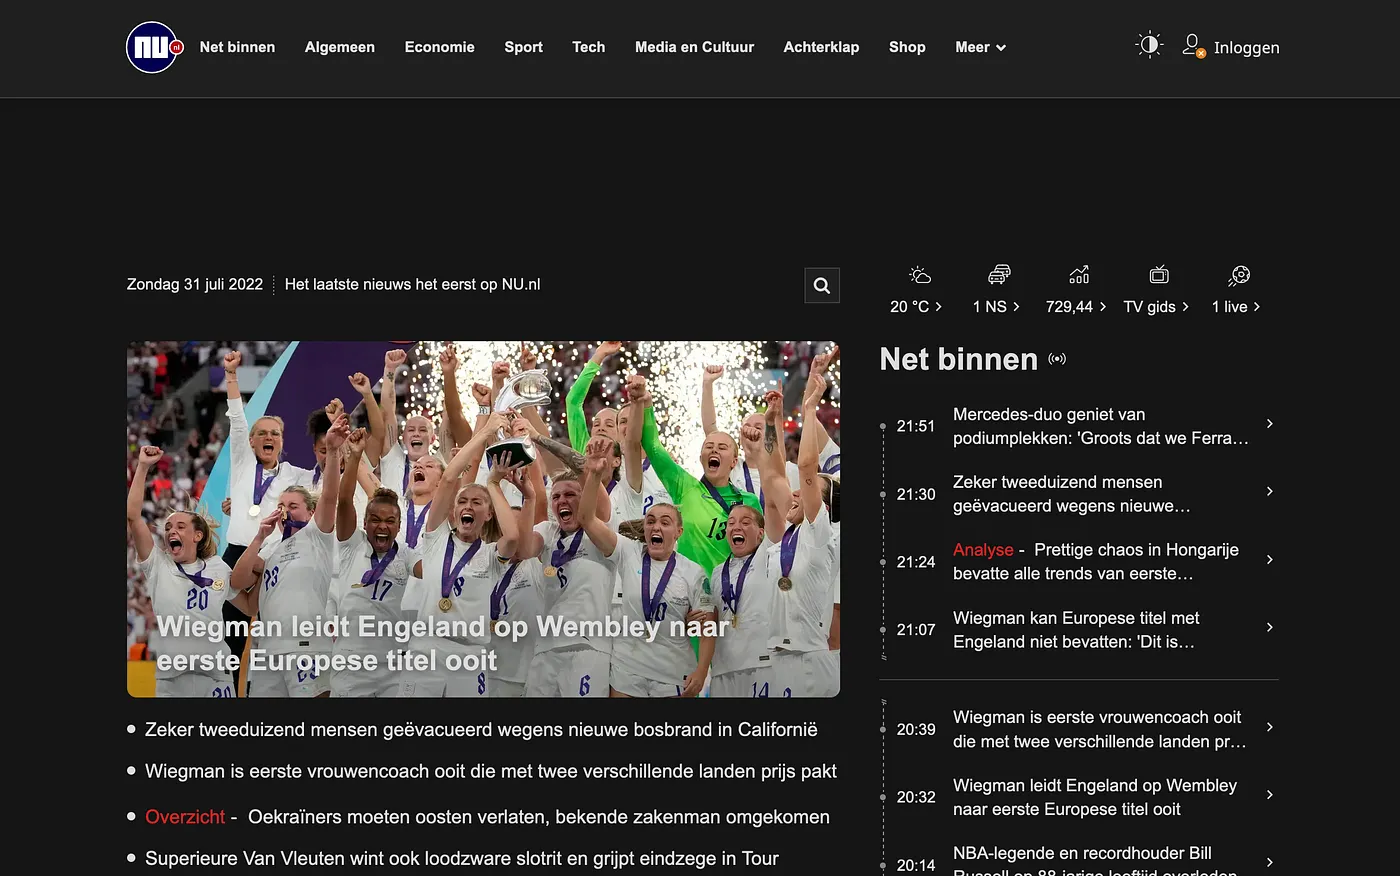This screenshot has width=1400, height=876.
Task: Switch to the Sport section
Action: [523, 47]
